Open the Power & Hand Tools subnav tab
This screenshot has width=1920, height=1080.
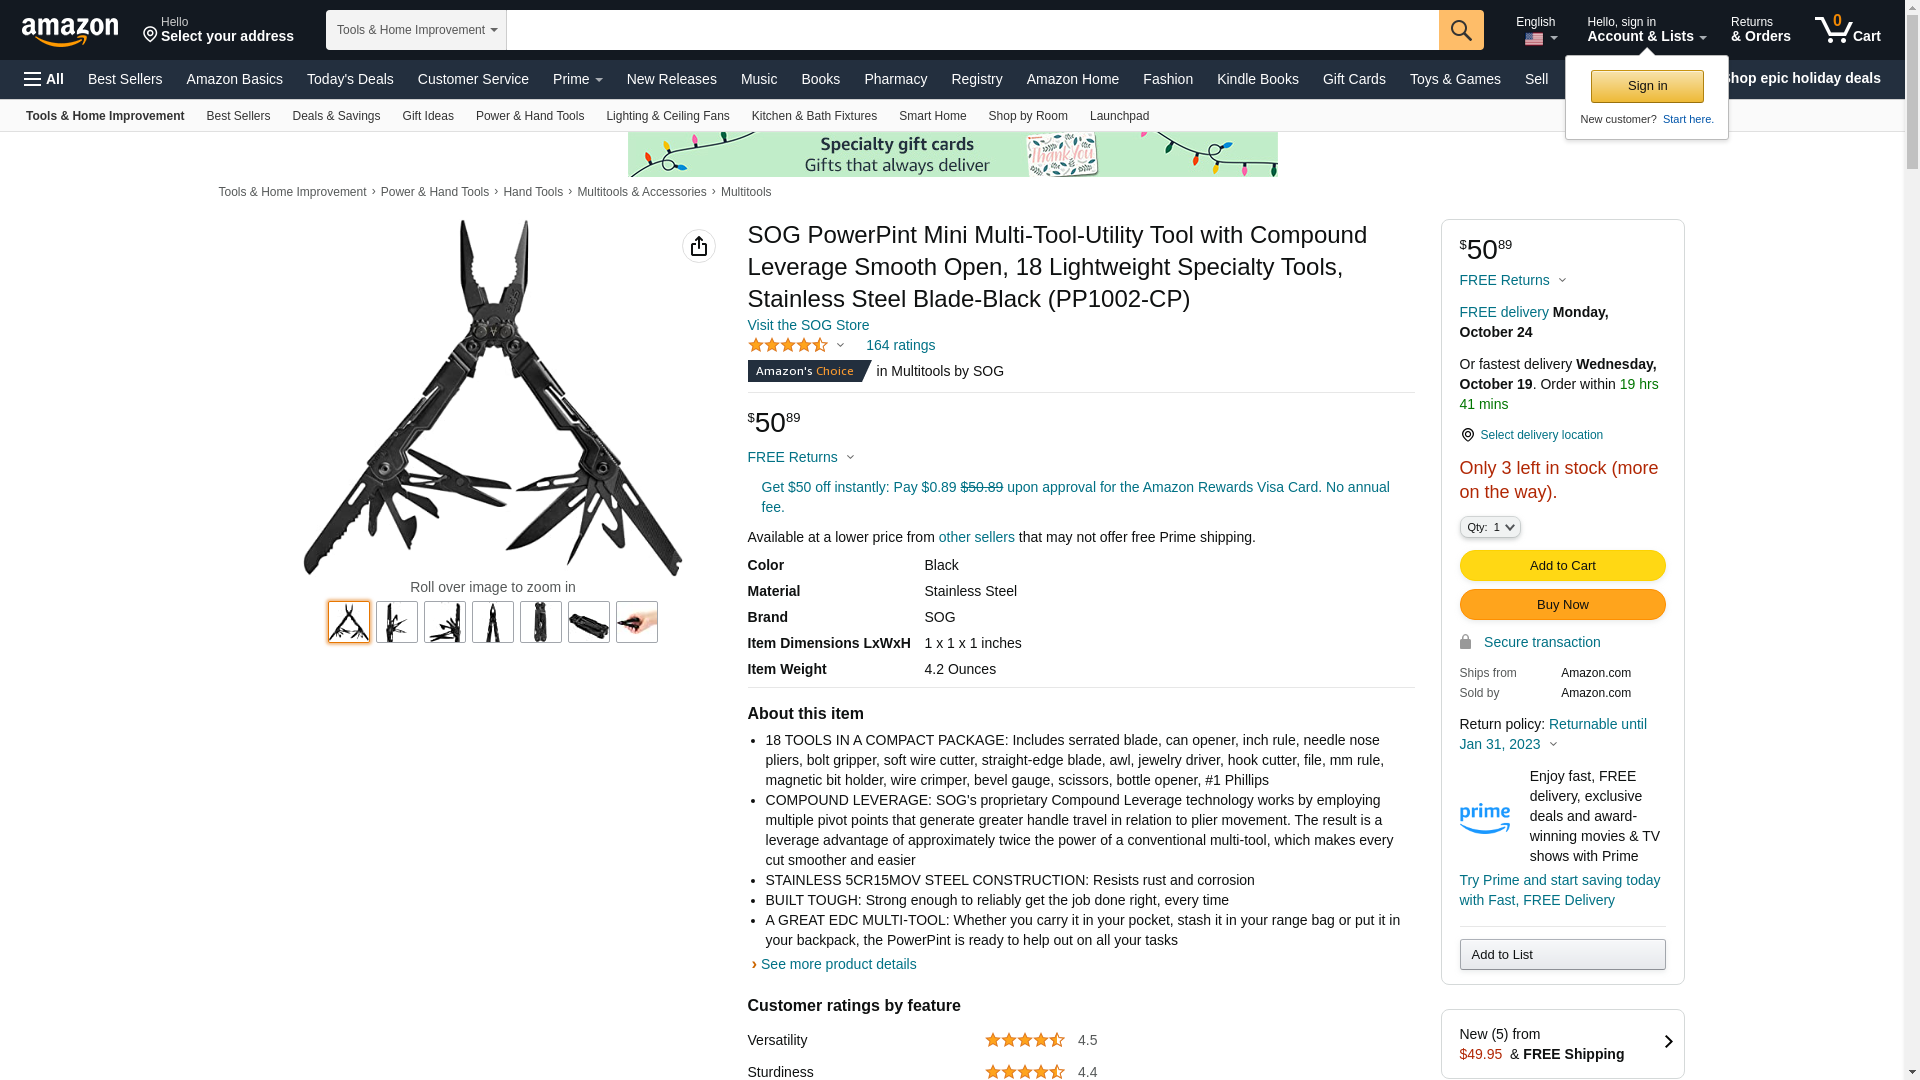tap(530, 116)
